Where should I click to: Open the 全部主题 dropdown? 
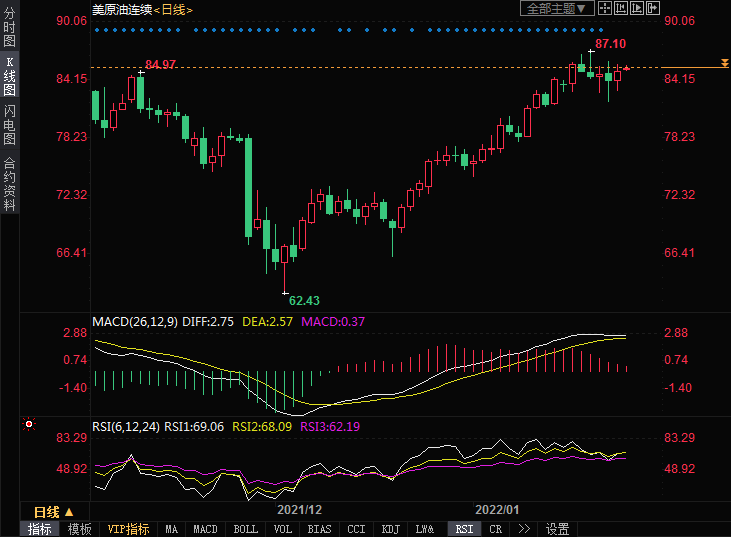(x=557, y=8)
